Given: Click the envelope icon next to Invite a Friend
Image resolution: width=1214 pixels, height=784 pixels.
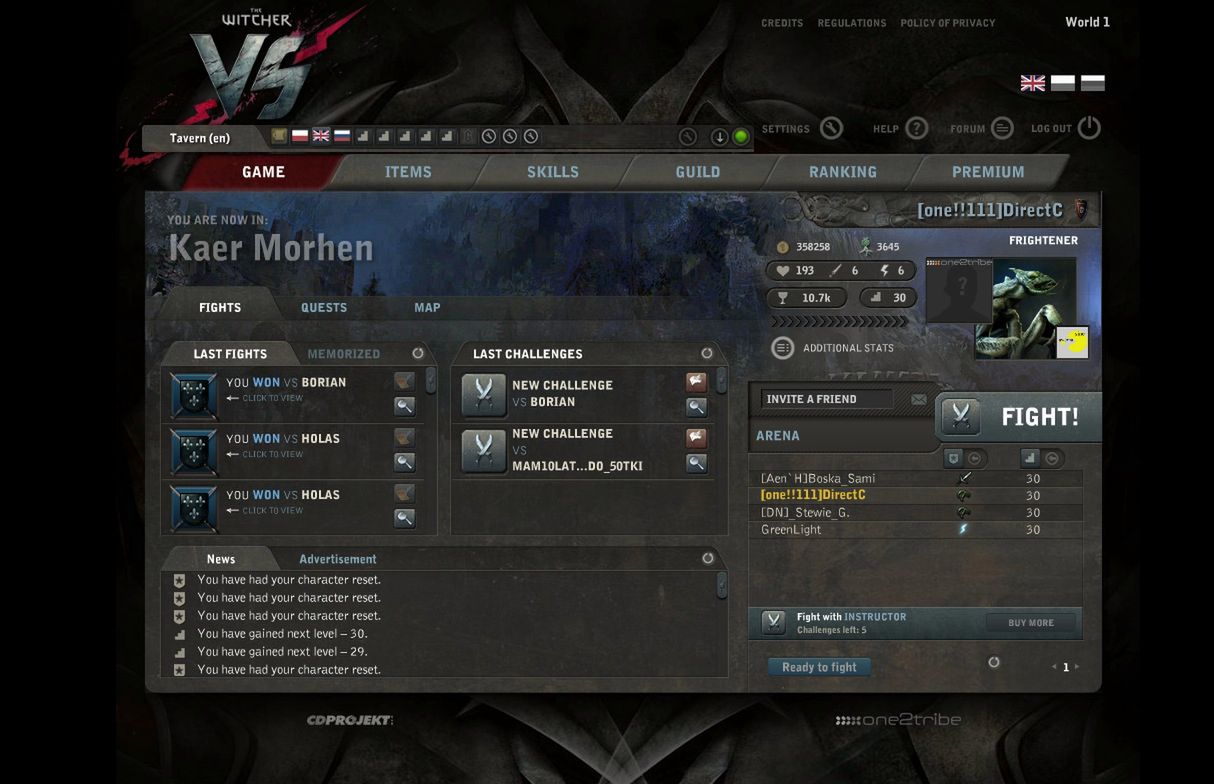Looking at the screenshot, I should pyautogui.click(x=918, y=399).
